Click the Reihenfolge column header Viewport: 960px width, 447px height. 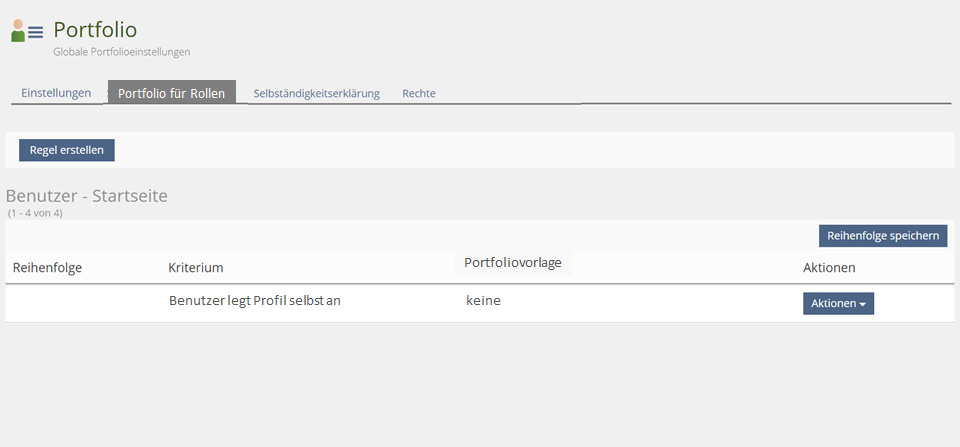(47, 268)
